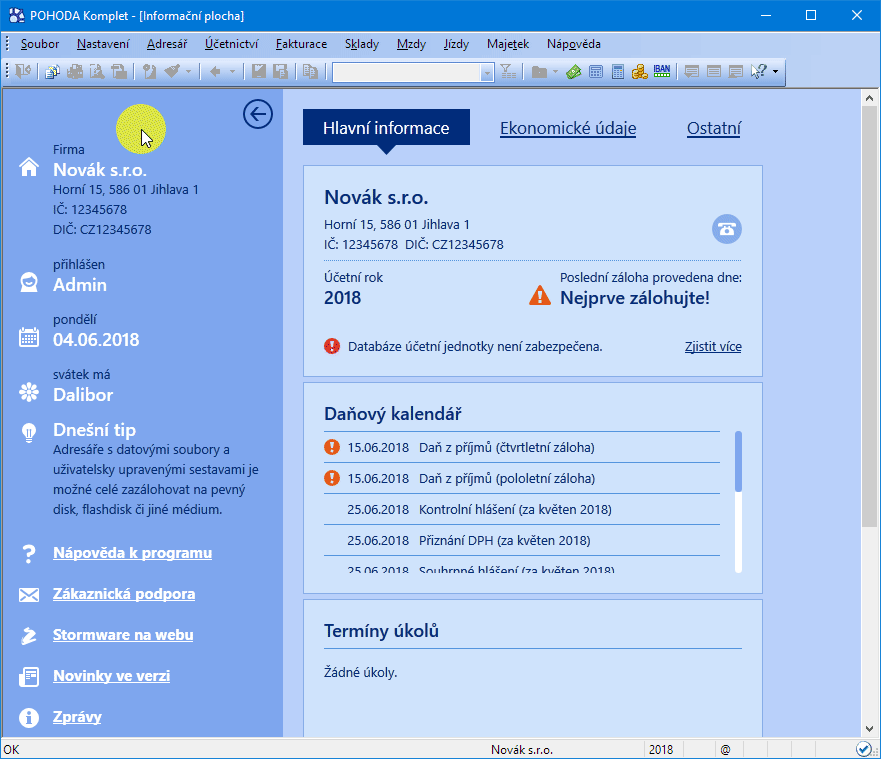881x759 pixels.
Task: Click the Kontrolní hlášení (za květen 2018) row
Action: 522,510
